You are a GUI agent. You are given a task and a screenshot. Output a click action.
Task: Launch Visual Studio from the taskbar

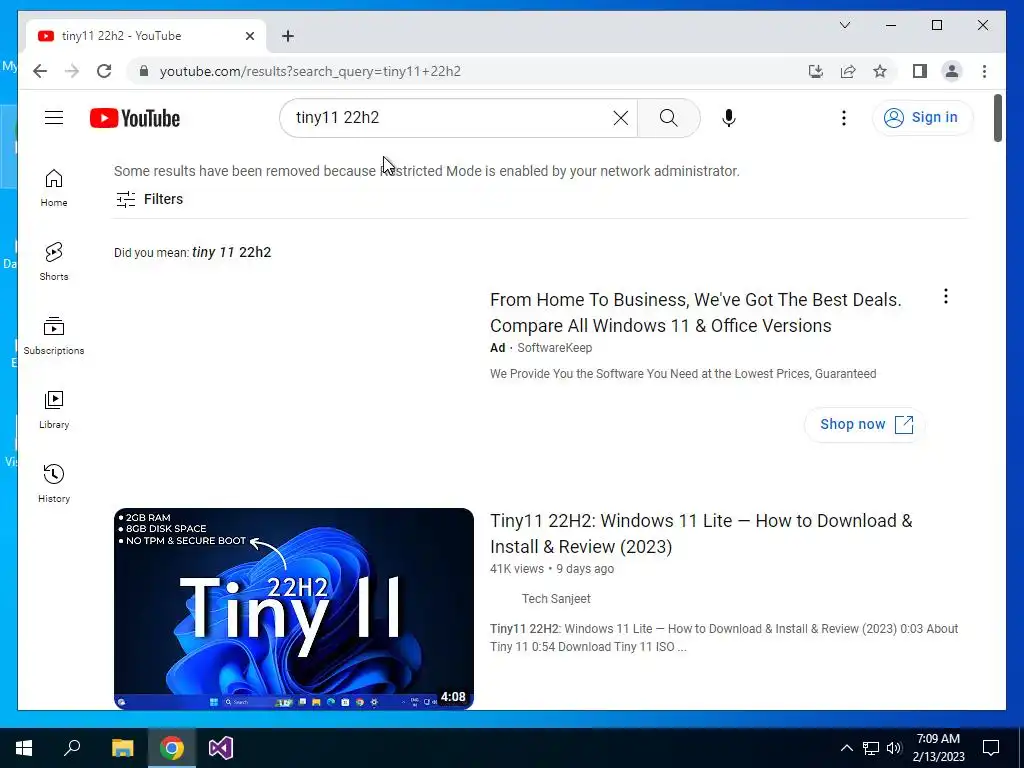221,748
